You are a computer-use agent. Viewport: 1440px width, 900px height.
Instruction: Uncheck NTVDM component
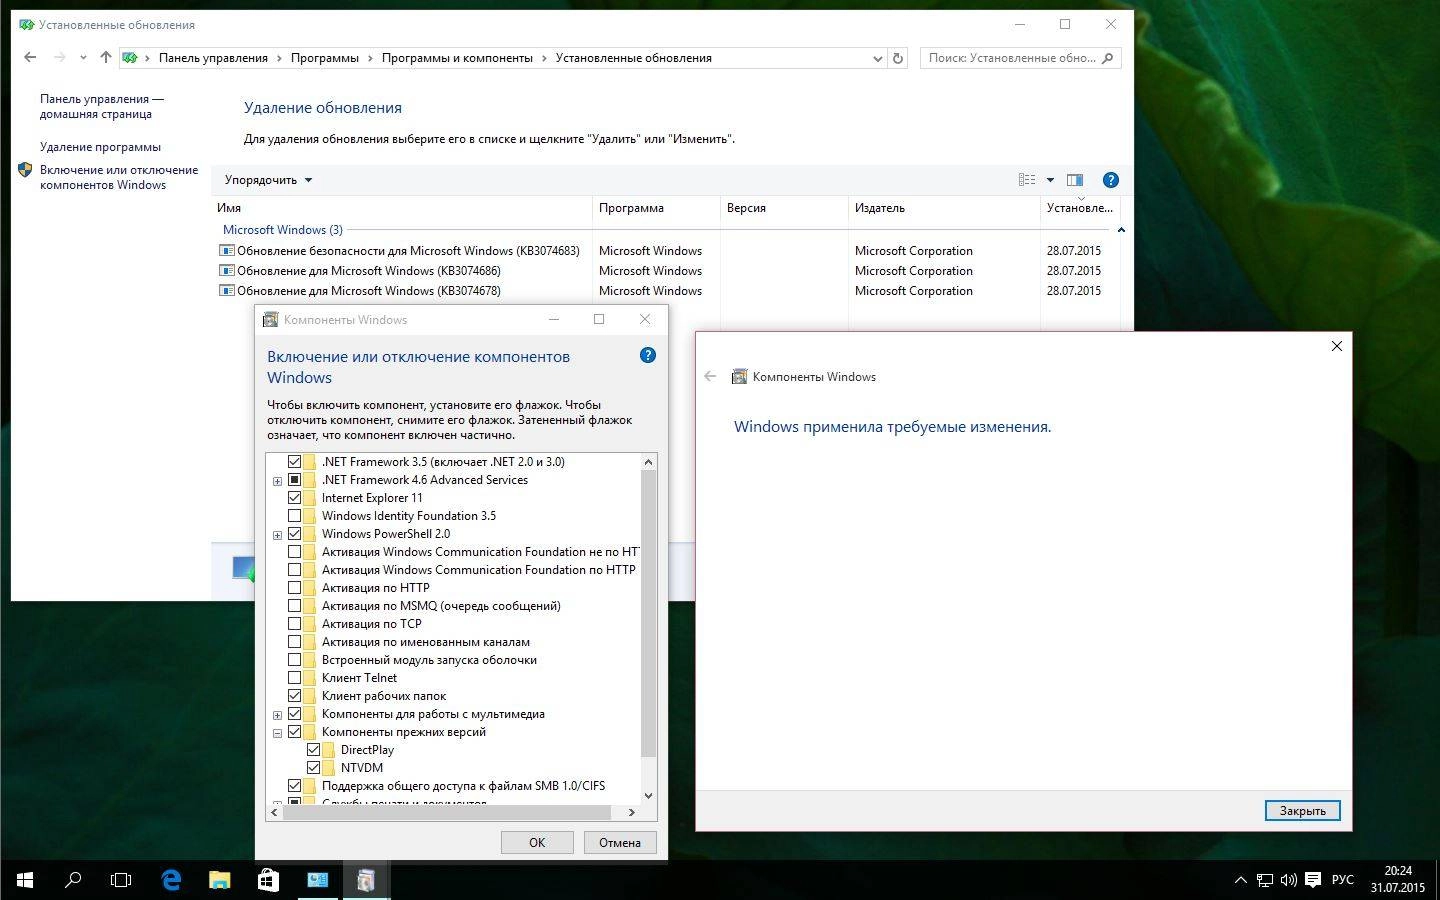[x=313, y=768]
